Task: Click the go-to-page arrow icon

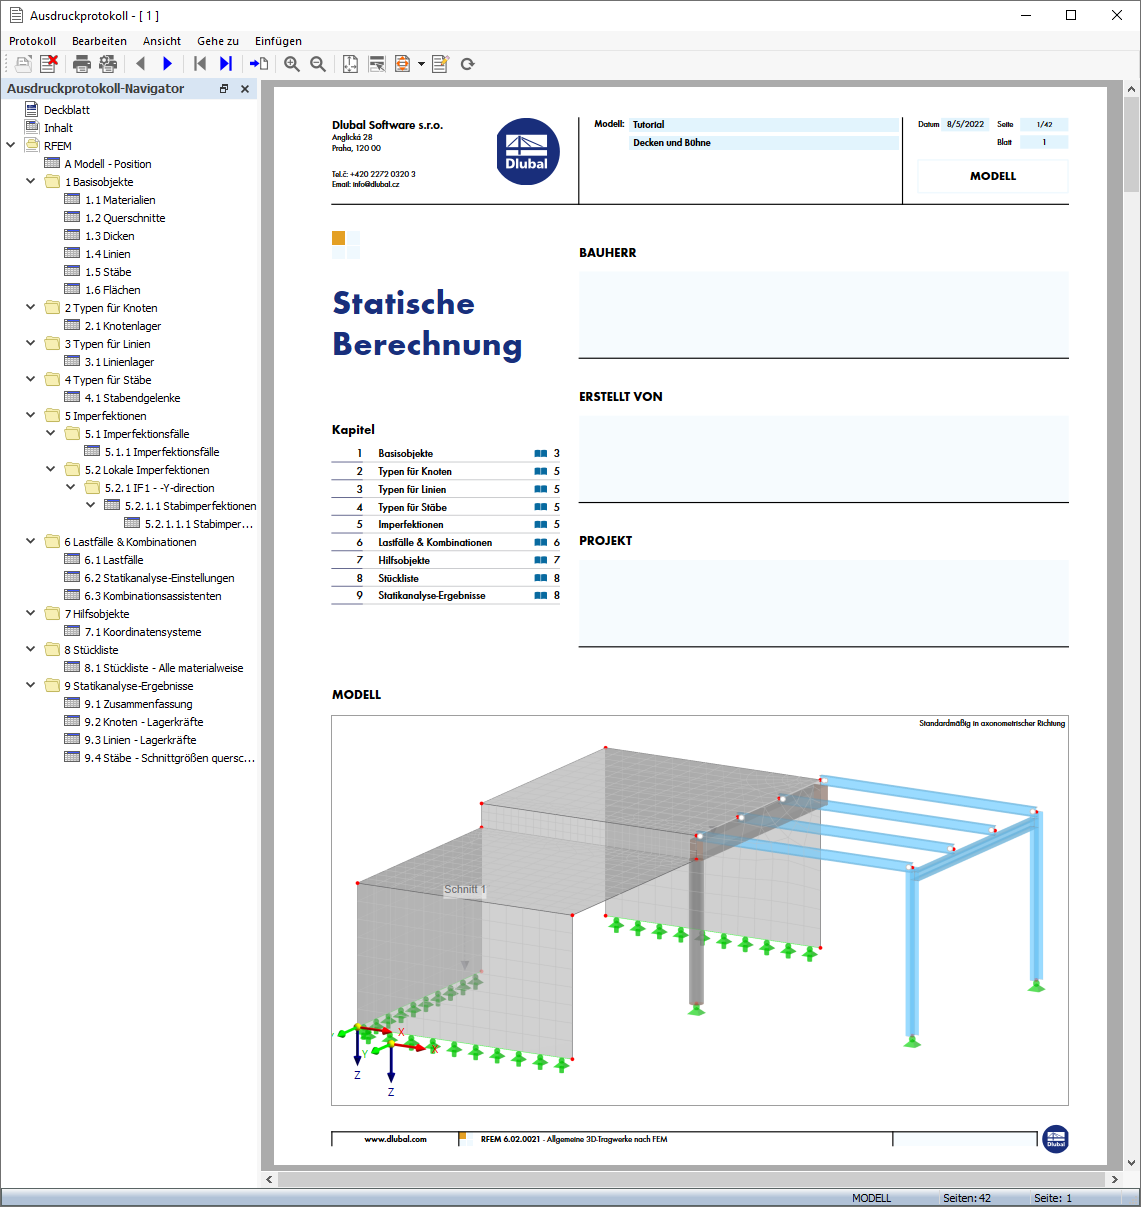Action: (x=259, y=64)
